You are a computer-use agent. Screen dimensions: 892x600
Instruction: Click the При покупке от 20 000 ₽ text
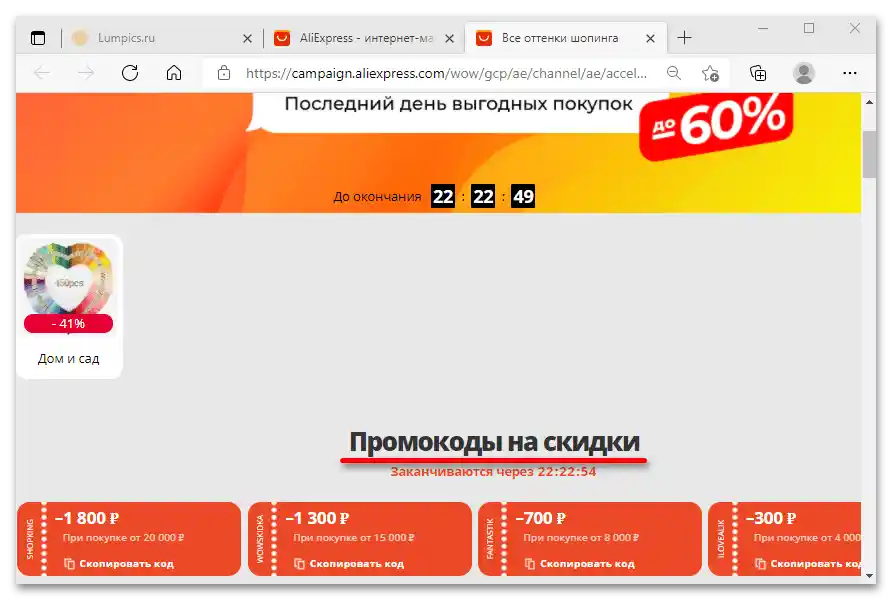tap(123, 537)
